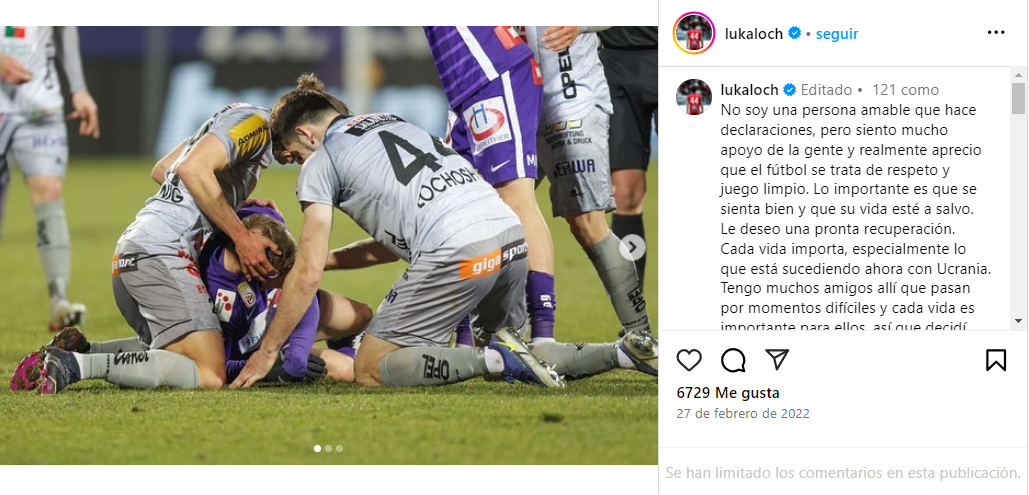Image resolution: width=1029 pixels, height=495 pixels.
Task: Go to next photo with arrow
Action: point(633,247)
